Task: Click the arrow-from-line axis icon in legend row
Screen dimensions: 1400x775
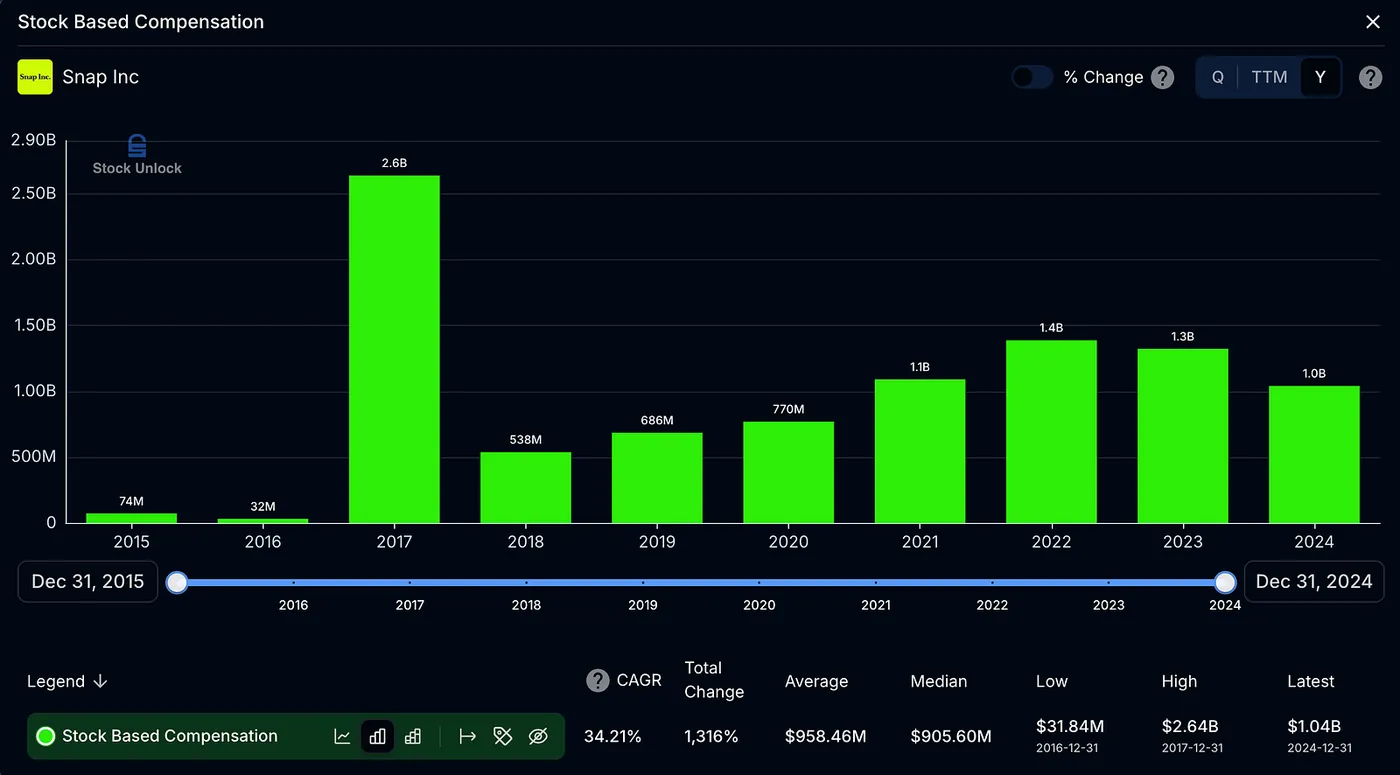Action: click(467, 737)
